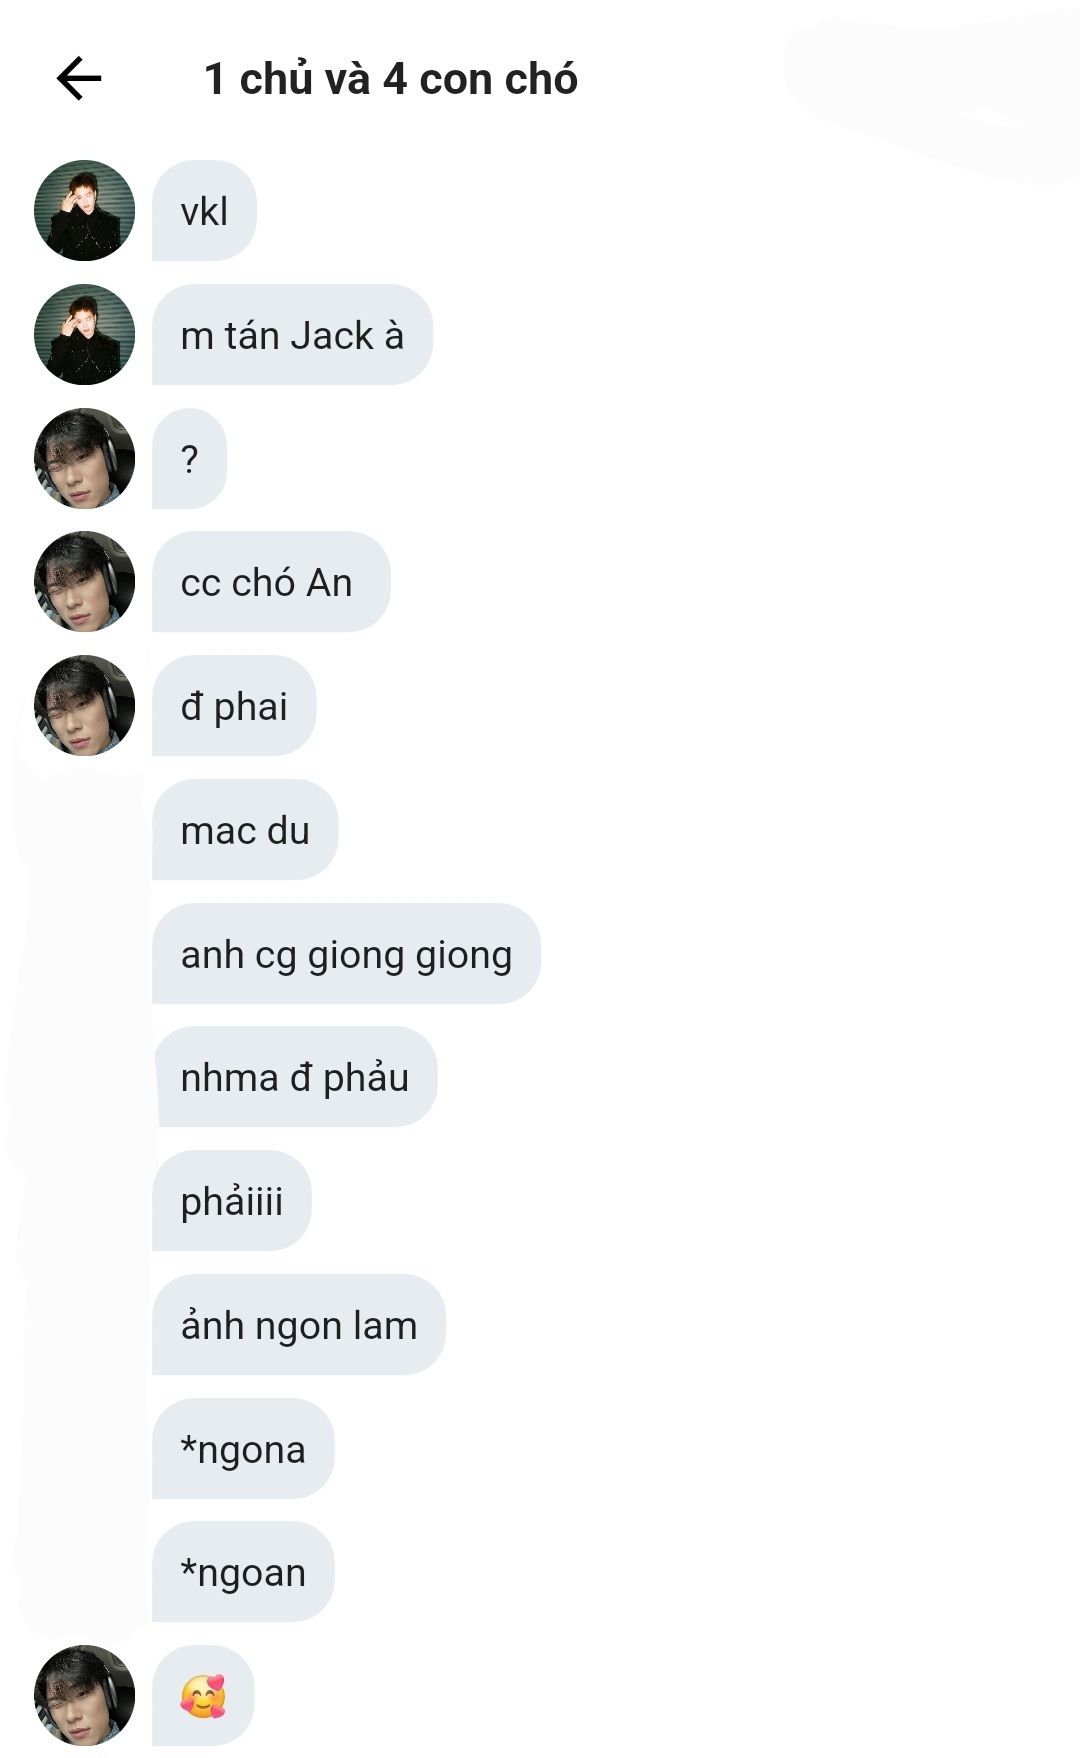Select 'anh cg giong giong' message
This screenshot has height=1758, width=1080.
pos(346,954)
